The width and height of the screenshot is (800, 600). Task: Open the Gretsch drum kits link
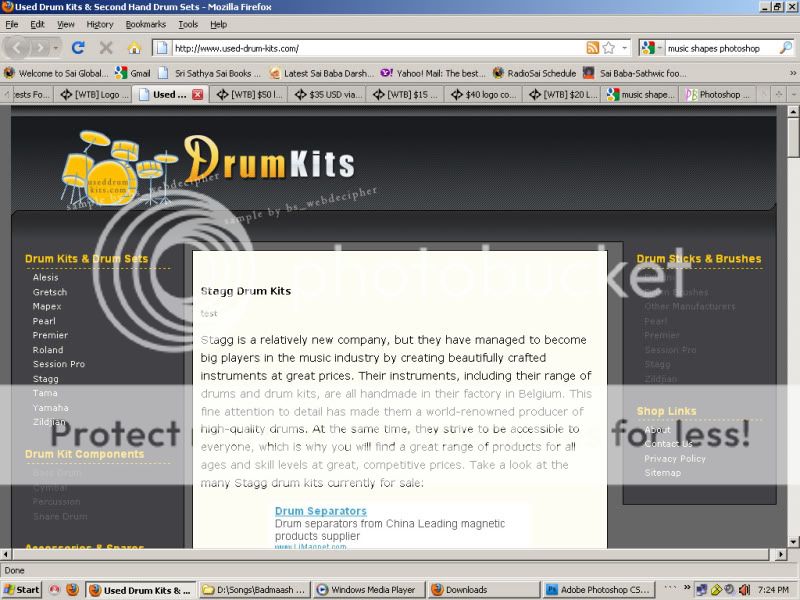pyautogui.click(x=50, y=292)
